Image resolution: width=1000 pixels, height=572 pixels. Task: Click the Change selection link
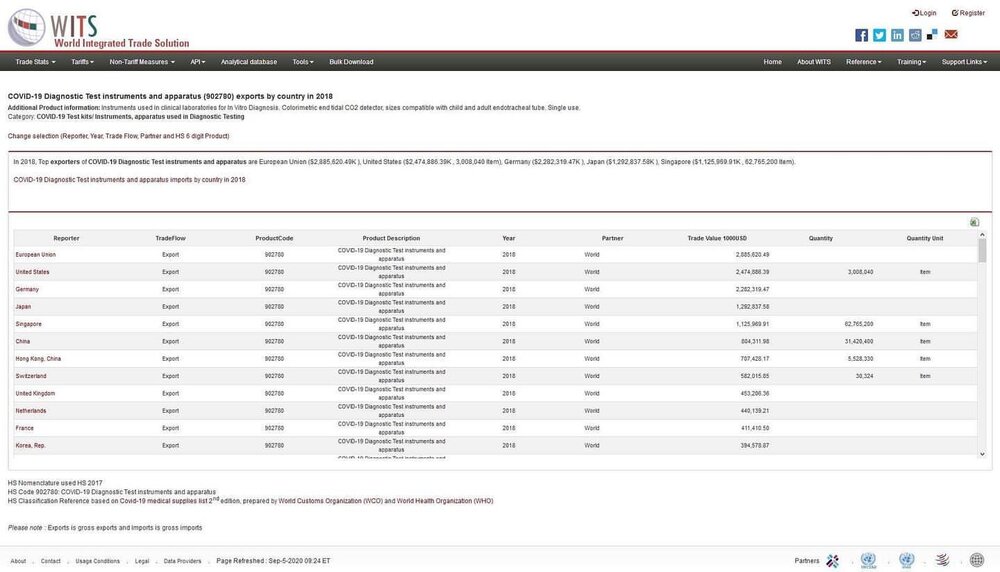coord(119,136)
